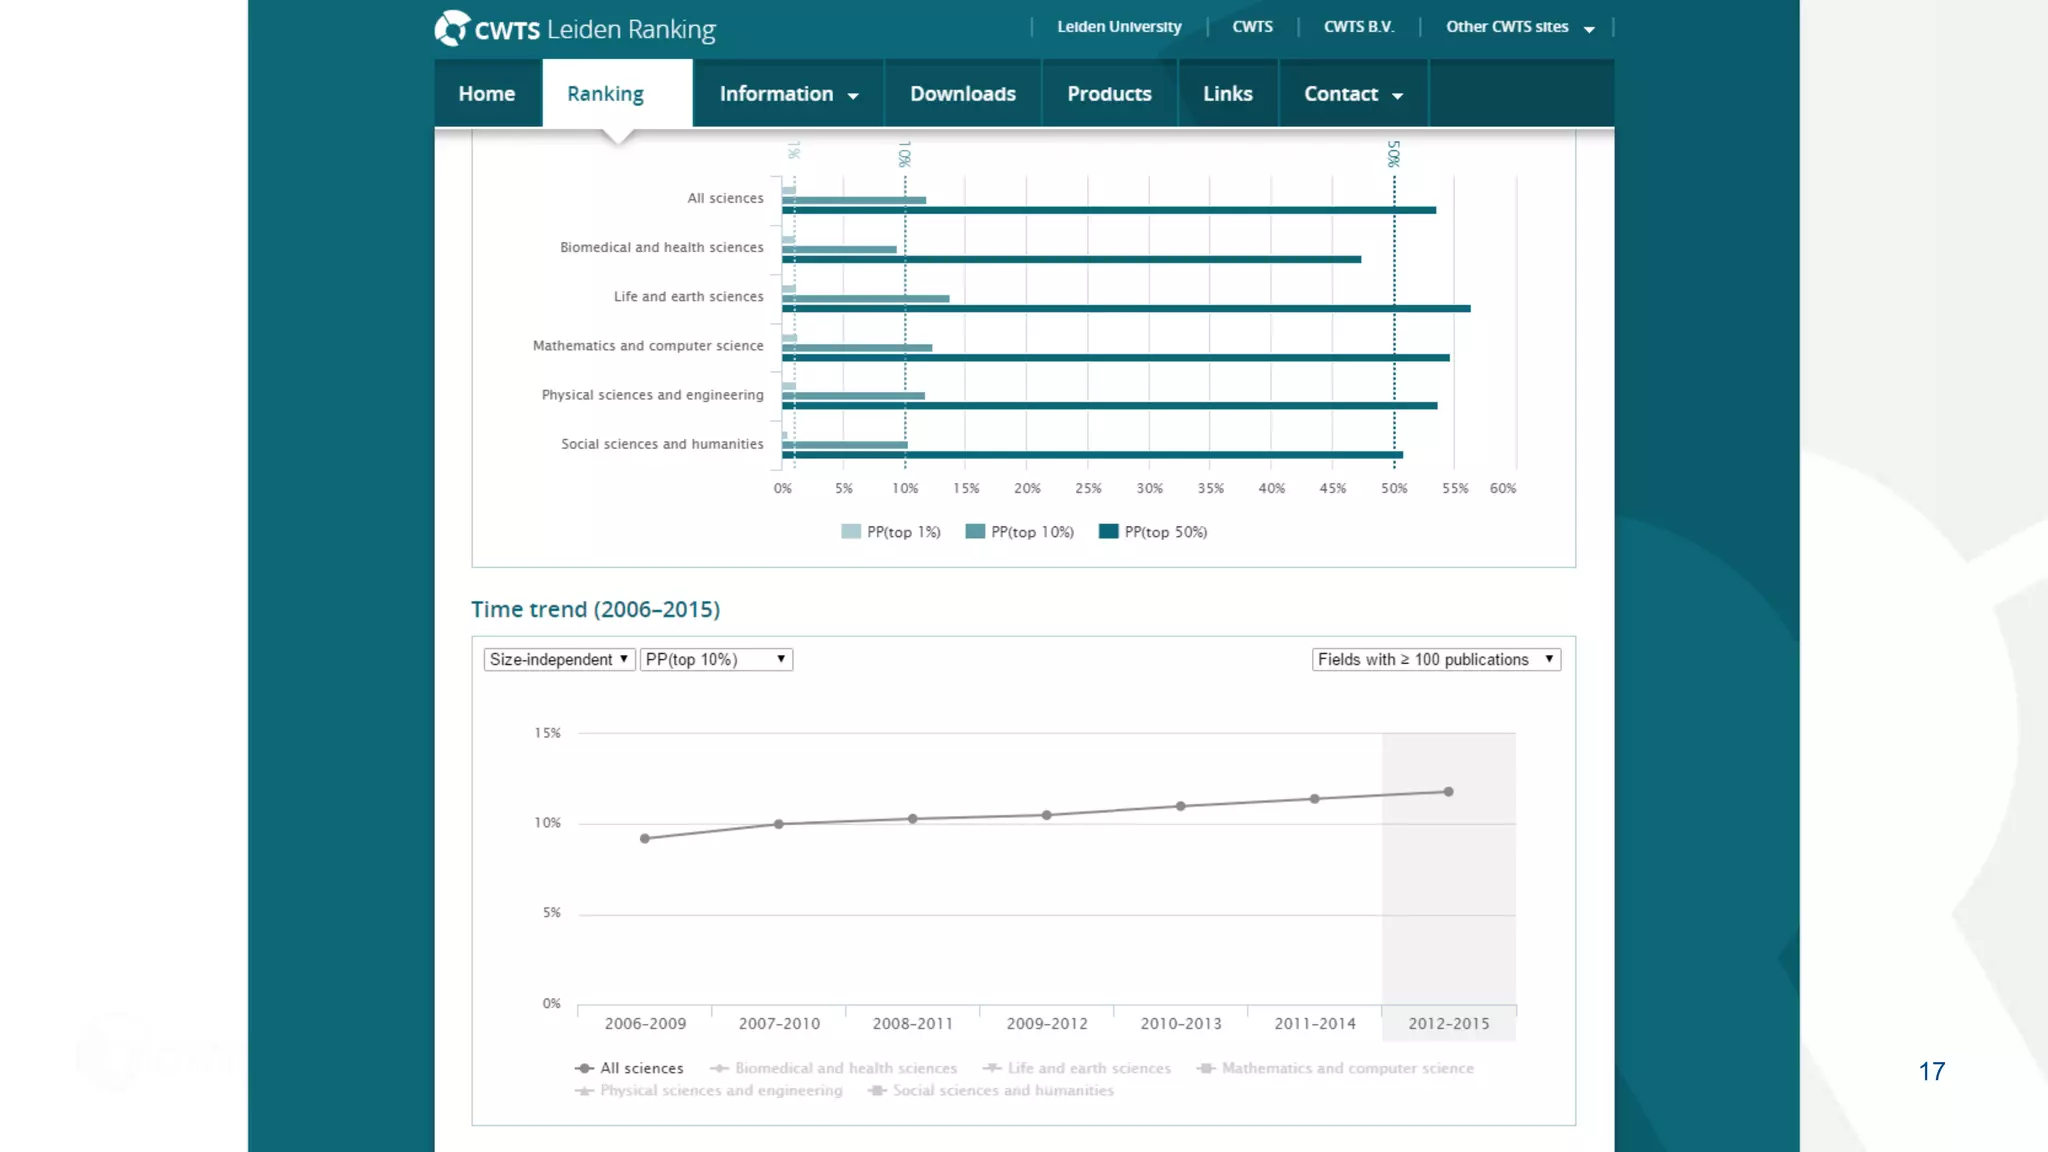Open the PP(top 10%) indicator dropdown

(x=716, y=659)
